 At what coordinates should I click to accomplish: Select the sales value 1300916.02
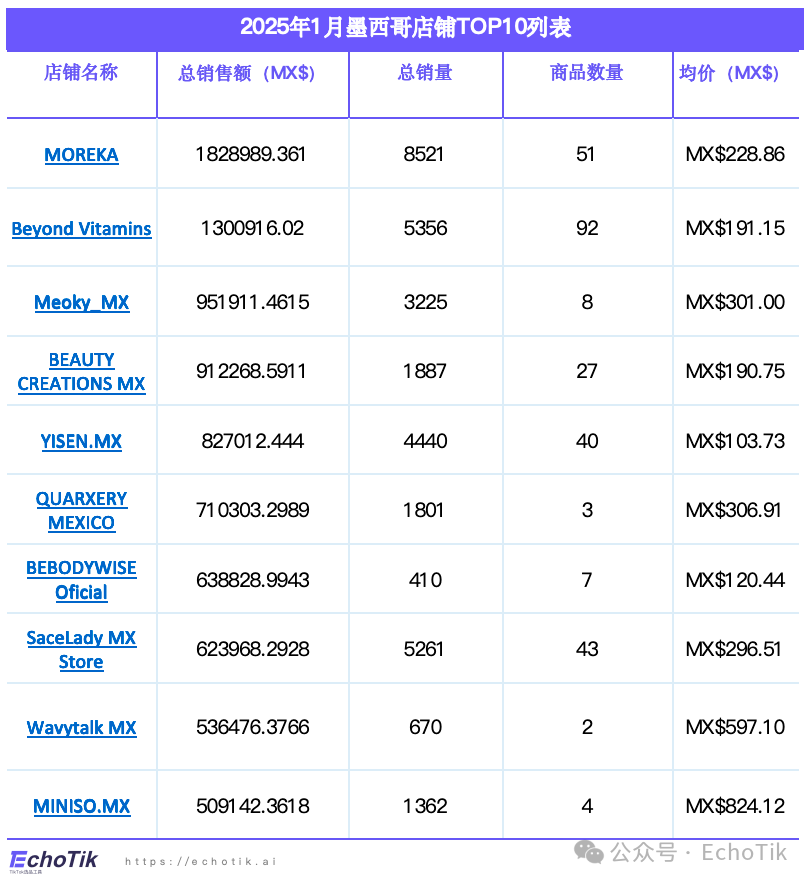click(252, 228)
